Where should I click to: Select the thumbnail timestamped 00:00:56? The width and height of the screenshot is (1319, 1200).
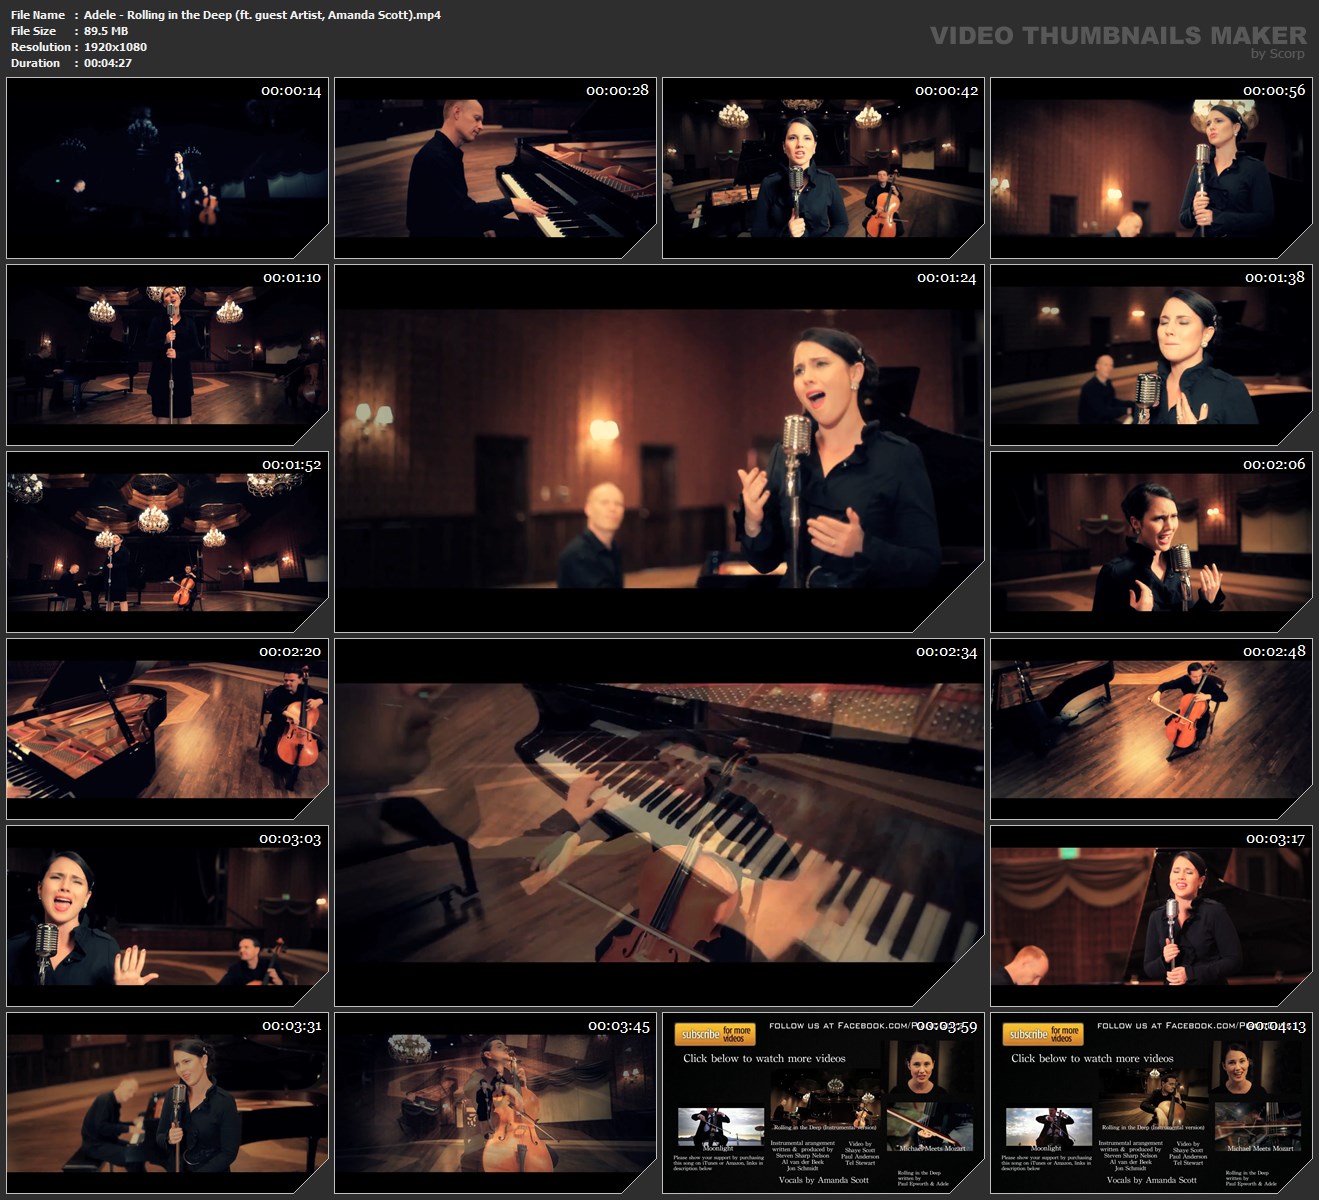pos(1151,168)
